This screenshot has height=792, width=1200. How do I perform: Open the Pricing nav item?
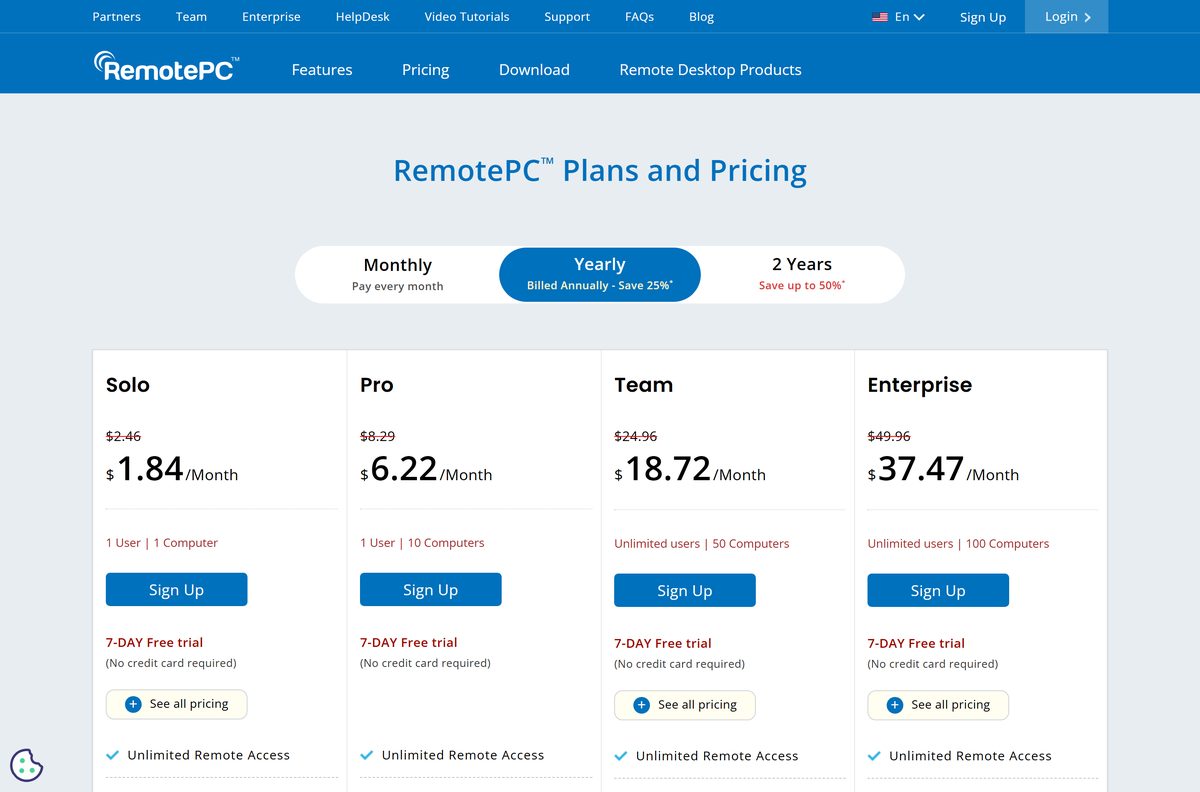pyautogui.click(x=426, y=70)
